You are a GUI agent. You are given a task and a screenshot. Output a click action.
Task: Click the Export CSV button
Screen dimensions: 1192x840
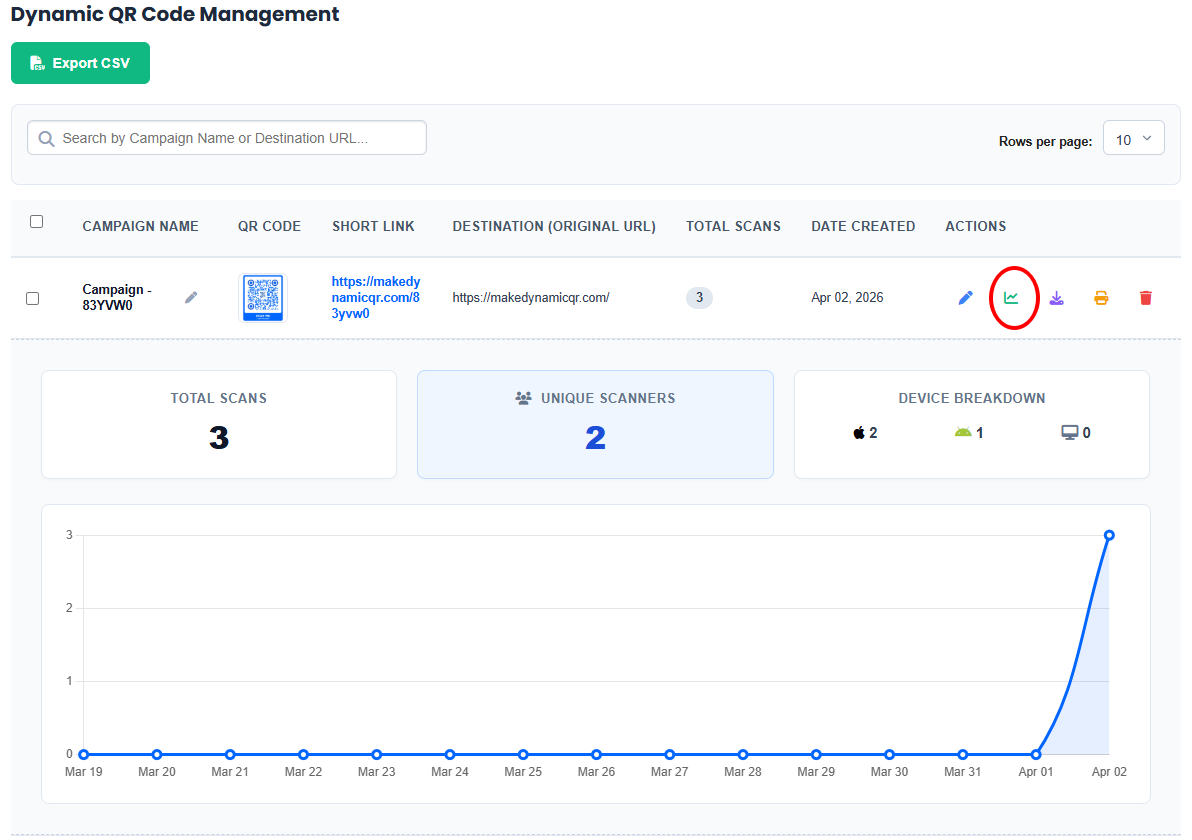(80, 63)
